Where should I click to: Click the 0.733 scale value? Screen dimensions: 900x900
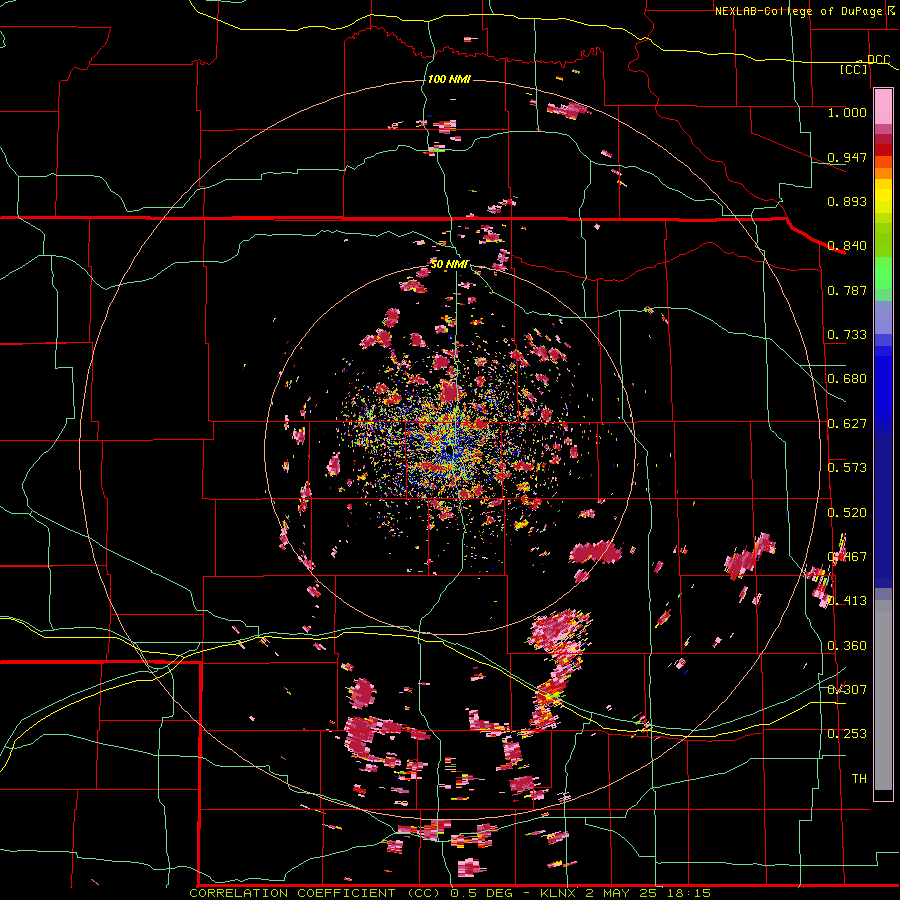pos(847,335)
